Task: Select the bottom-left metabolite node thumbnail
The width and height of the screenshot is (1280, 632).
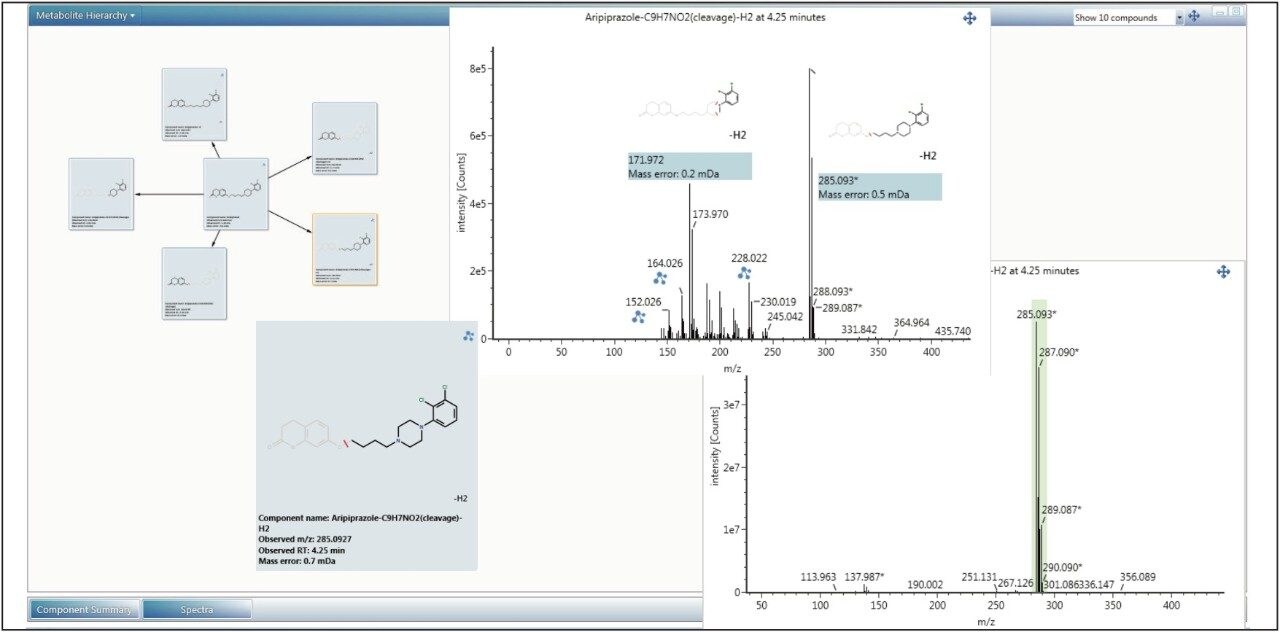Action: click(x=192, y=284)
